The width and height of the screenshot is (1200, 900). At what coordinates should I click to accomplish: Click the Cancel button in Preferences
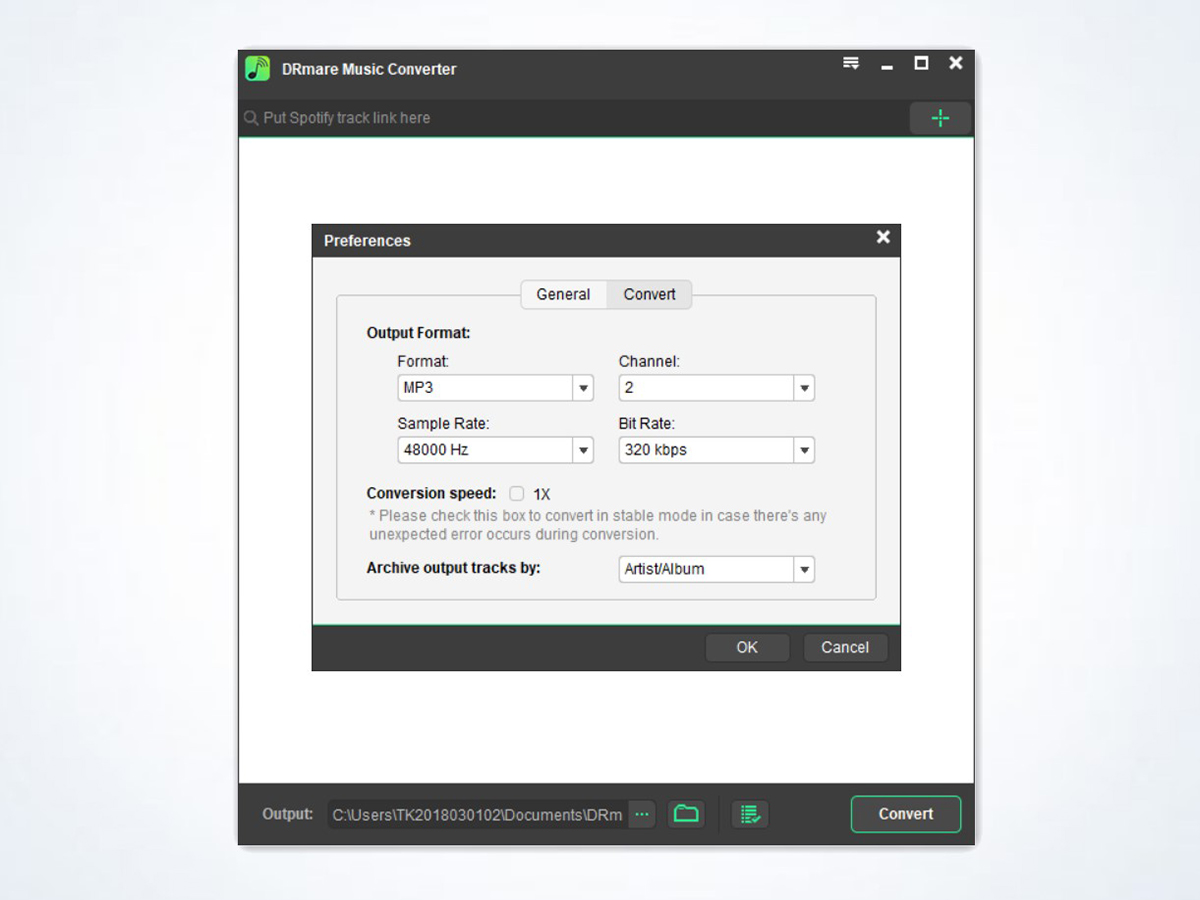(845, 647)
